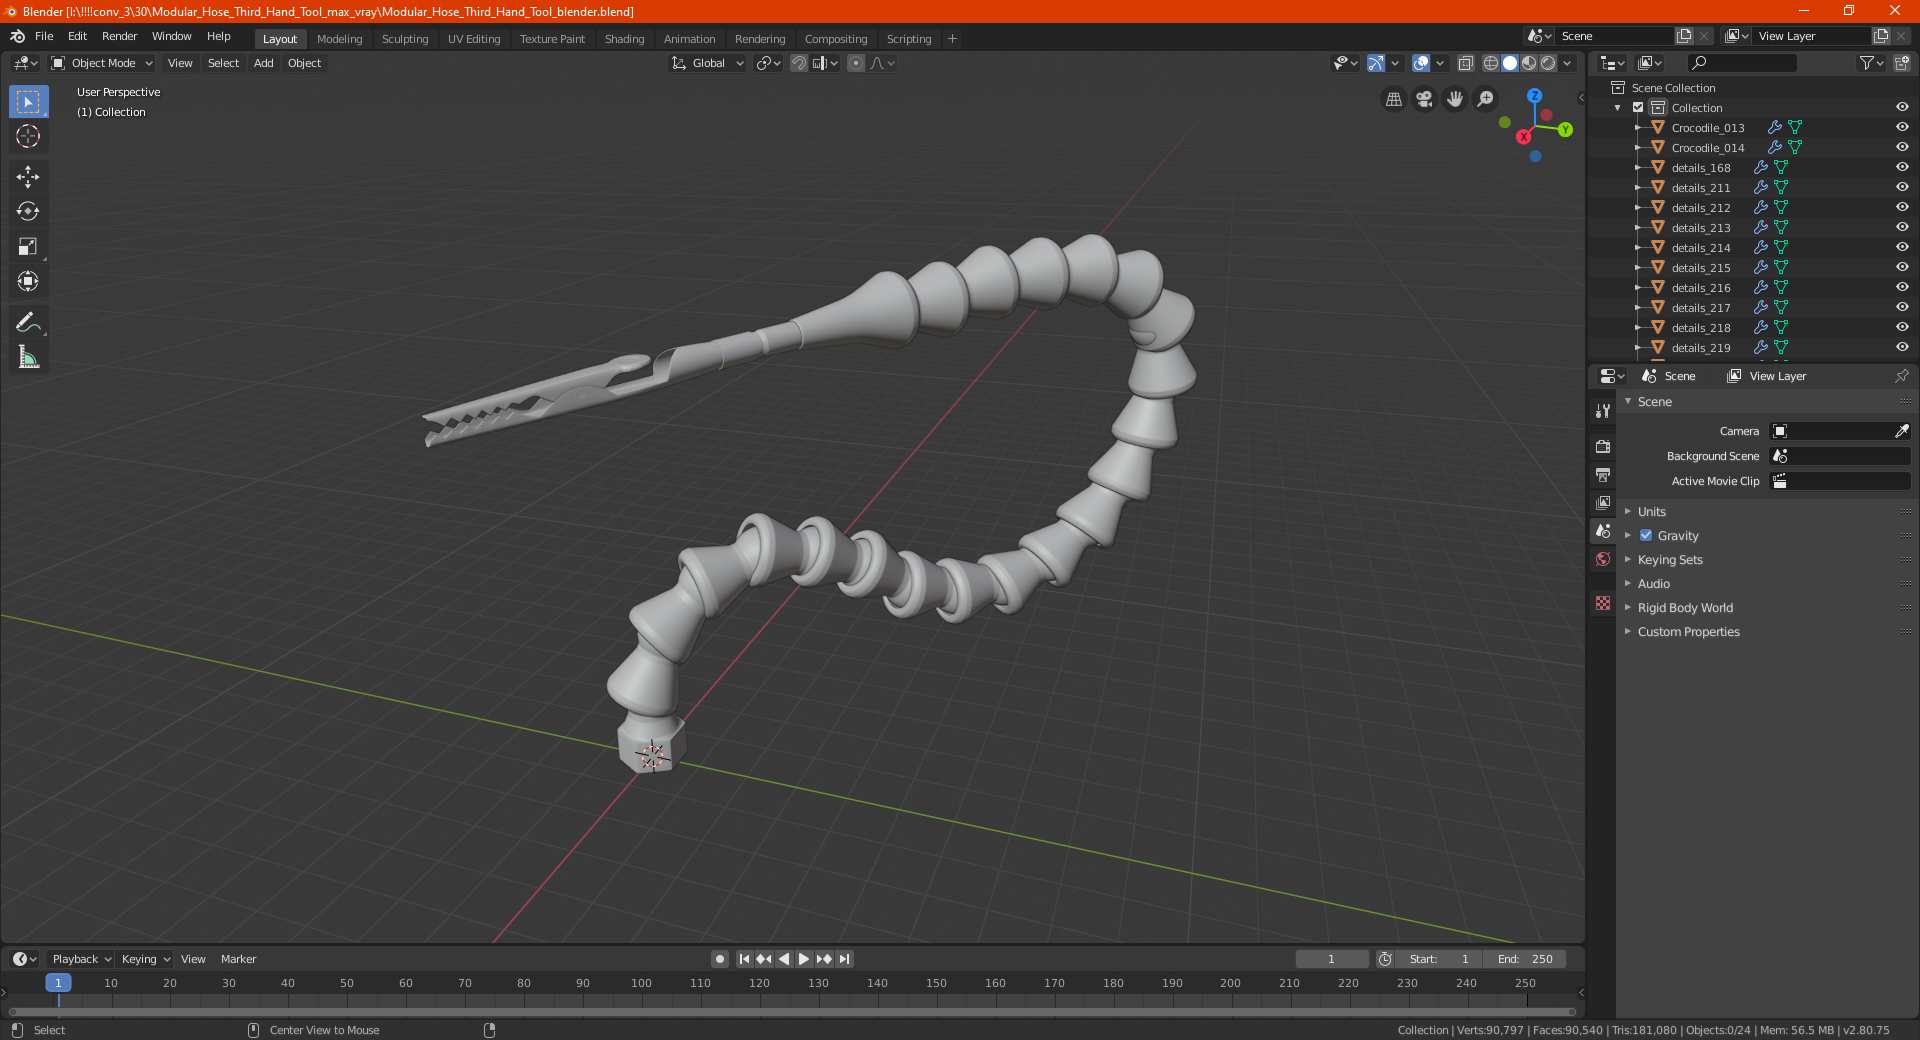This screenshot has height=1040, width=1920.
Task: Open the Render properties tab
Action: (x=1603, y=446)
